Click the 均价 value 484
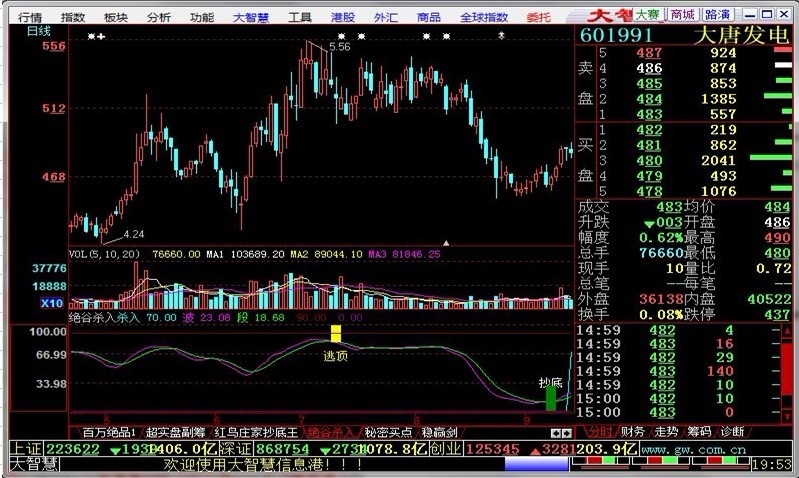 click(x=777, y=207)
